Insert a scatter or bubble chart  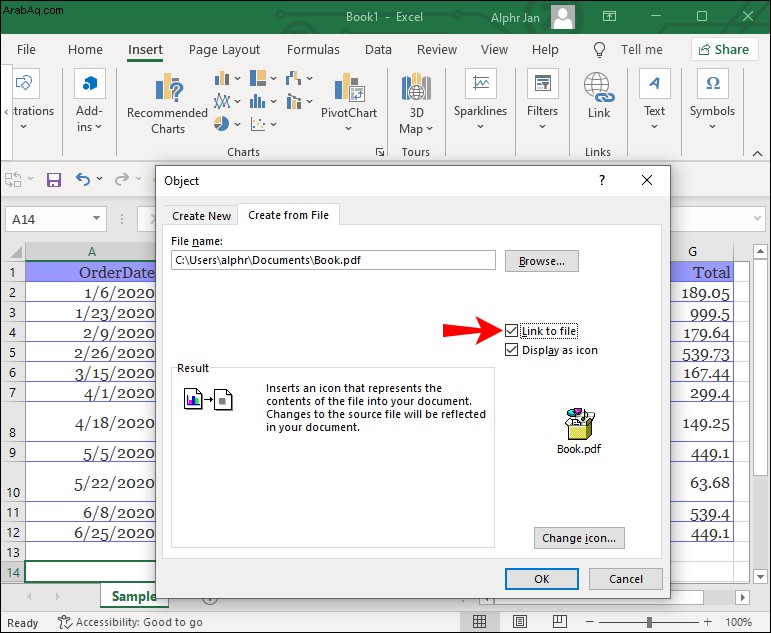coord(258,124)
